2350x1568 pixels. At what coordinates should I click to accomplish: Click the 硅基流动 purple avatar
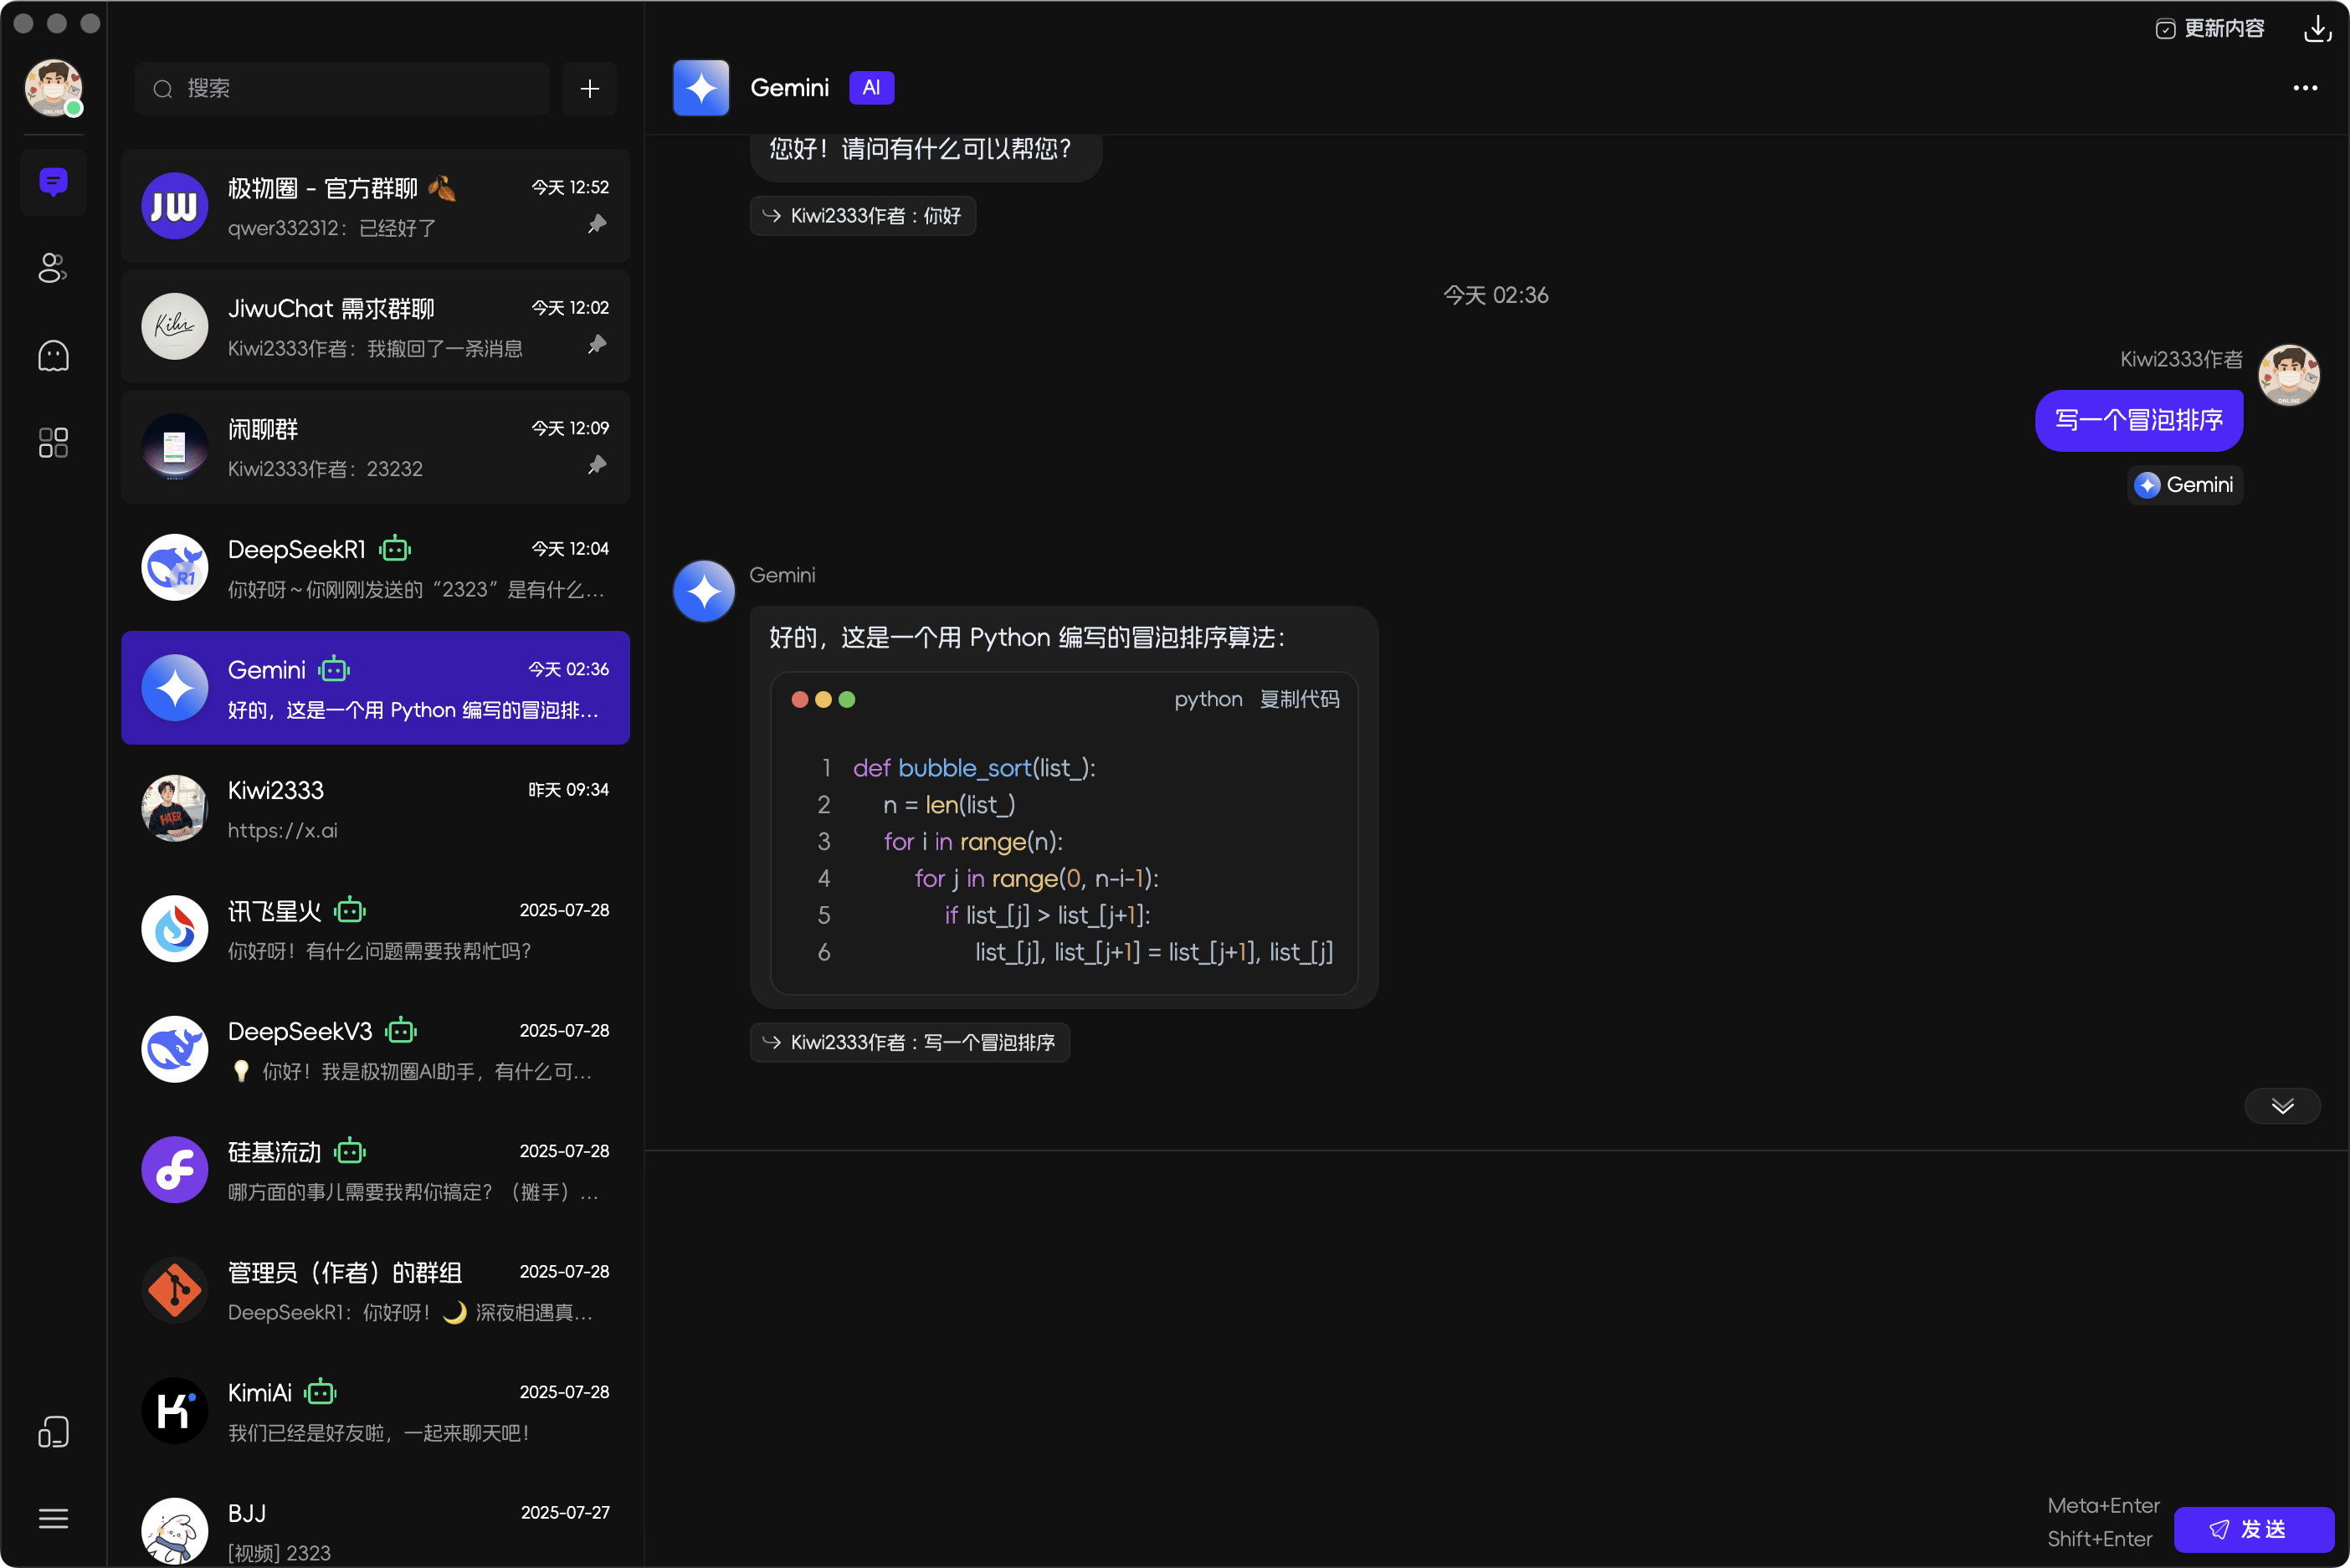175,1170
